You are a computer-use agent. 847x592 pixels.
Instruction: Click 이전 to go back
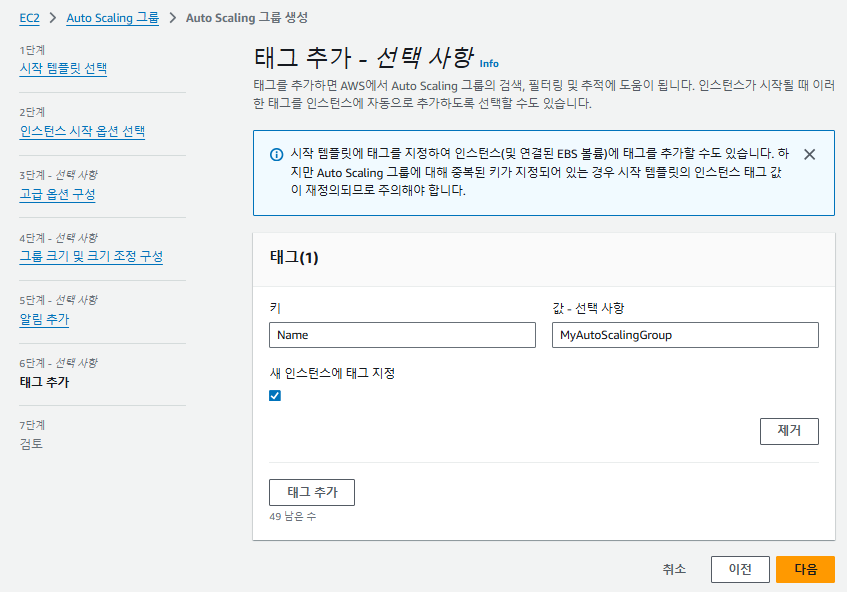pyautogui.click(x=740, y=569)
